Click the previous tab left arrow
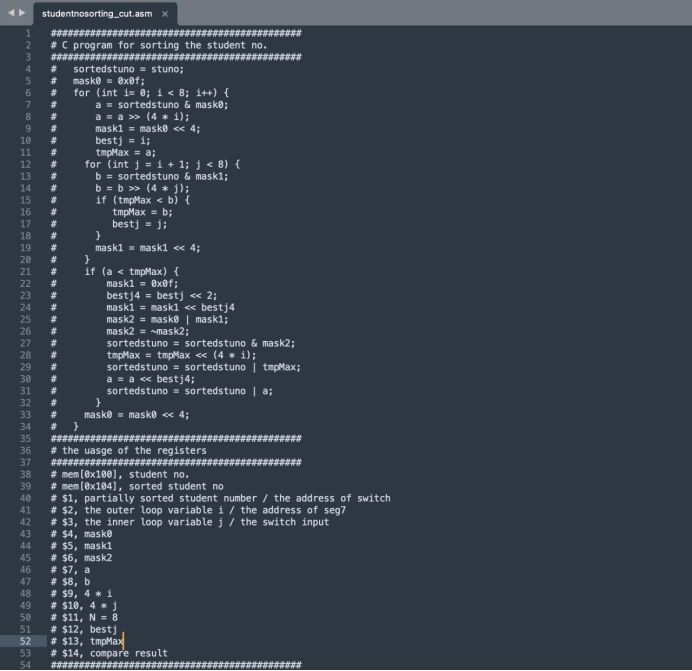This screenshot has width=692, height=671. (x=9, y=14)
